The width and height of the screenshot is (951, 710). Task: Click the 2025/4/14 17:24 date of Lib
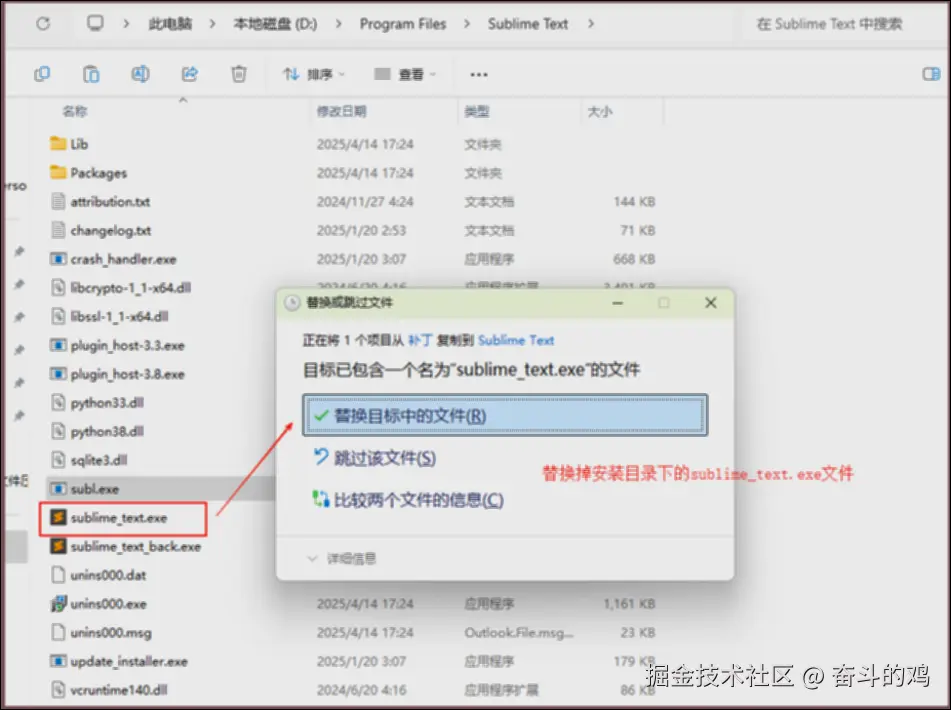[x=365, y=144]
